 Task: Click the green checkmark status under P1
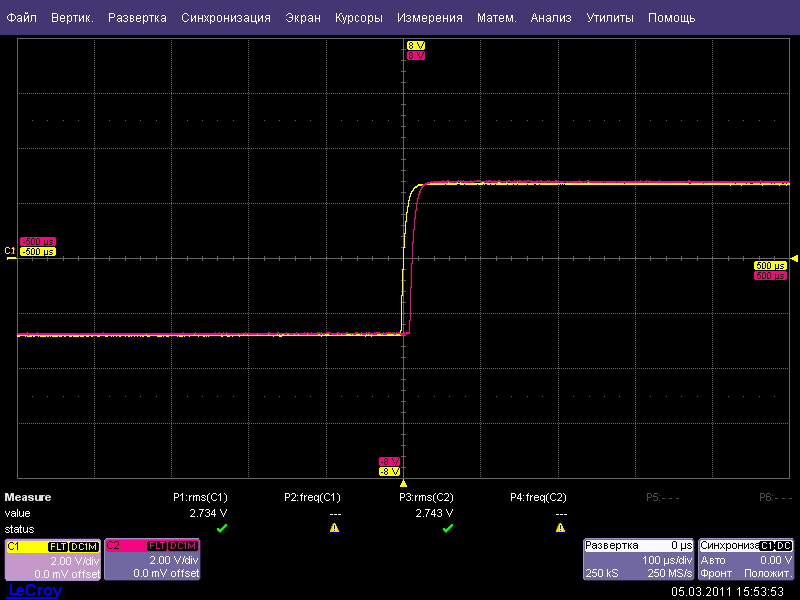pos(221,528)
